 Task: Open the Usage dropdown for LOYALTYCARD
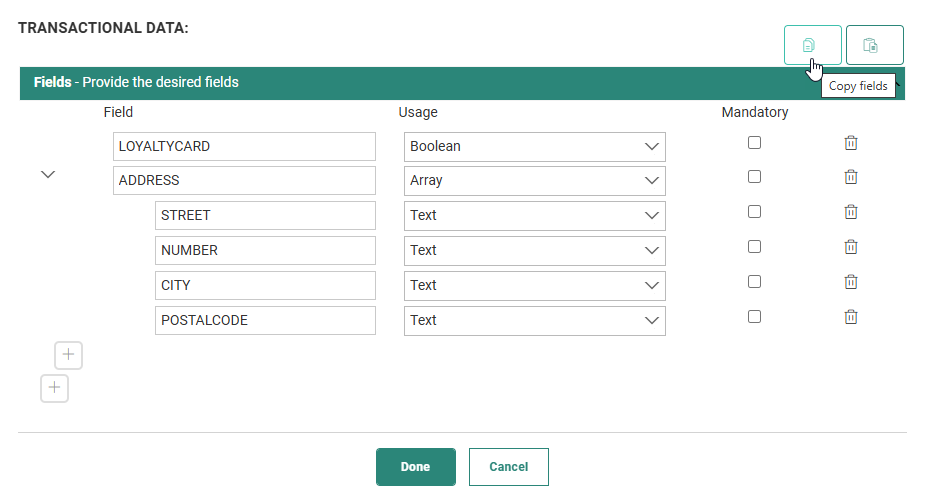(x=534, y=146)
